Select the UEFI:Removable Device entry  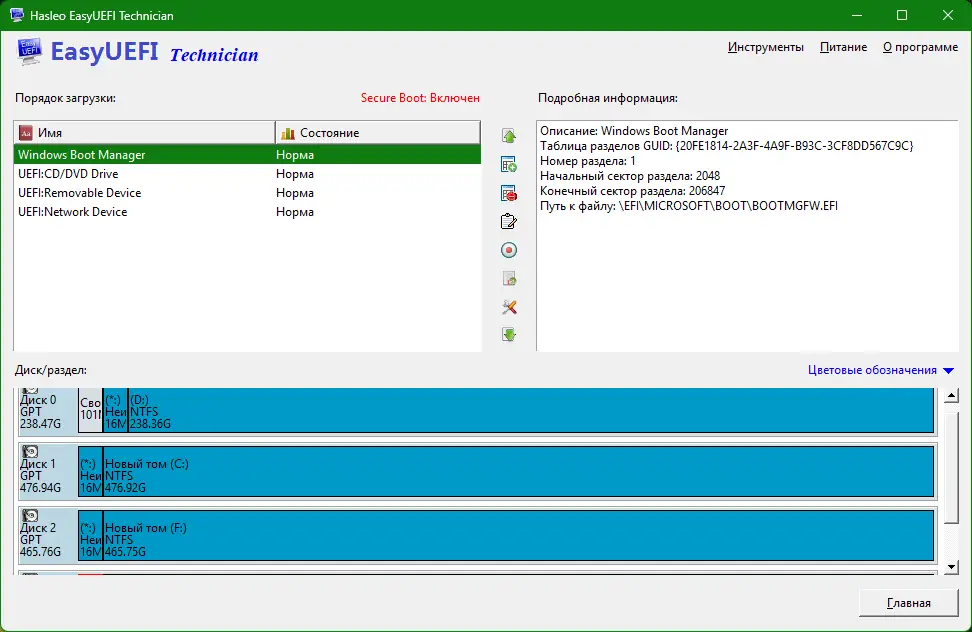[247, 193]
